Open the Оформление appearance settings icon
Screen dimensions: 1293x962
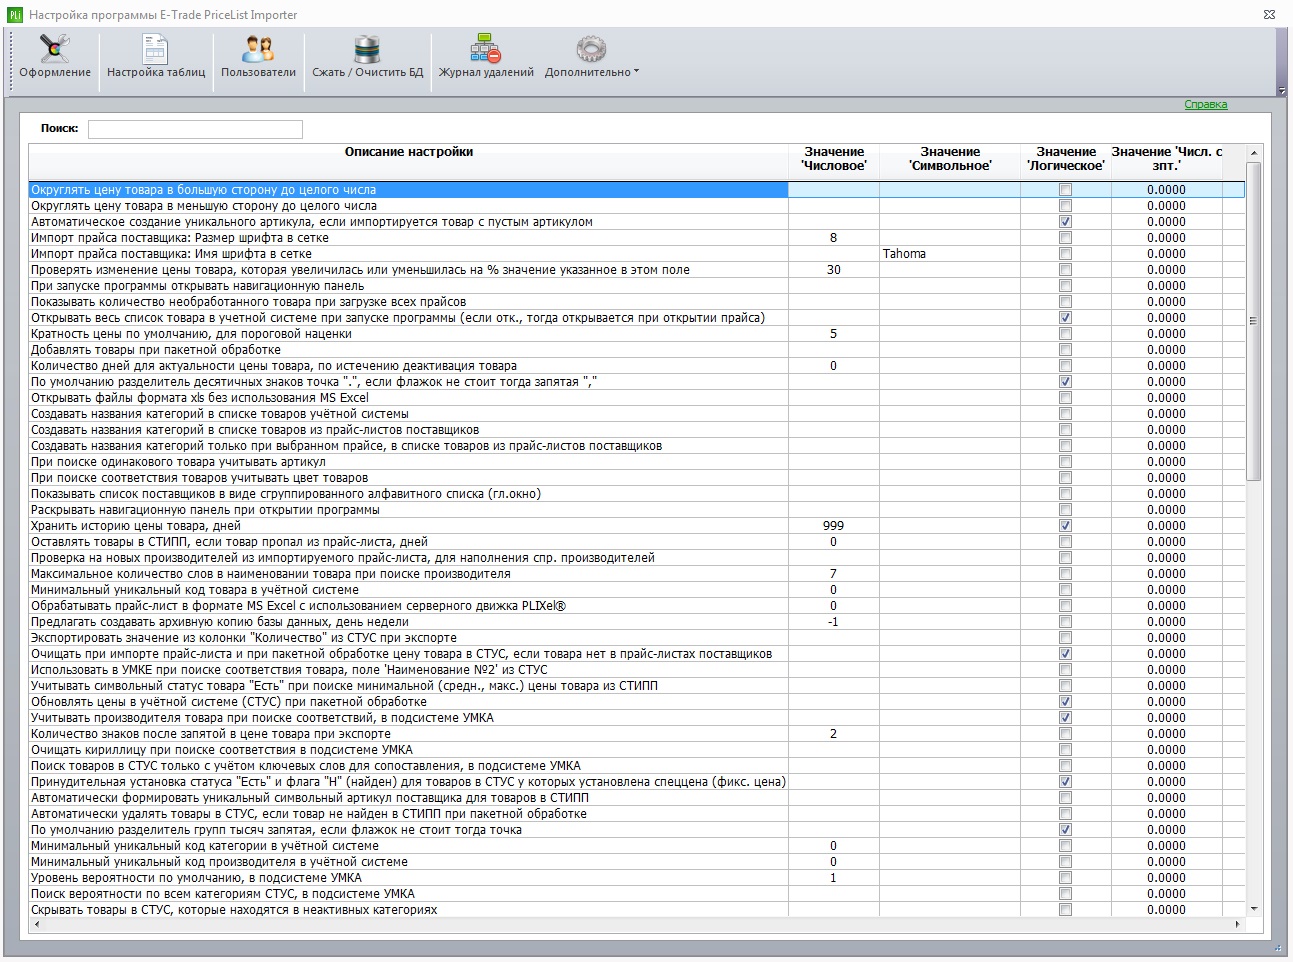(55, 50)
